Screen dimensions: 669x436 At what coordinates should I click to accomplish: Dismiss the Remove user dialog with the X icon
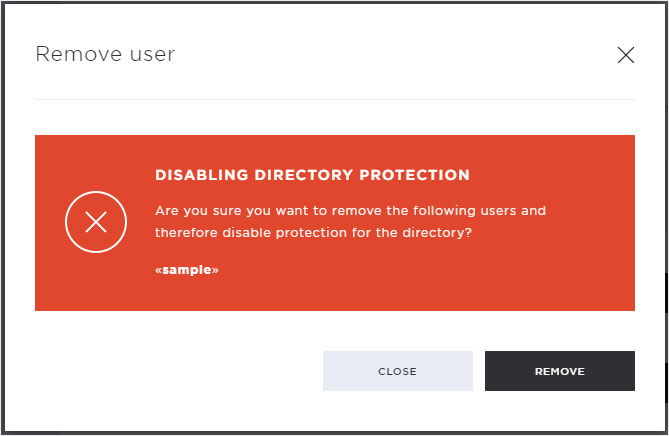(x=625, y=55)
